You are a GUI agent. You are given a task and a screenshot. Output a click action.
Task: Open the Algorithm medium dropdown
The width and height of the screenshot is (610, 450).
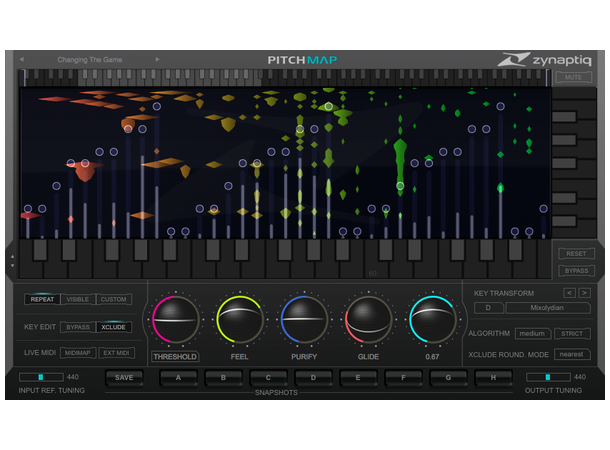click(533, 334)
